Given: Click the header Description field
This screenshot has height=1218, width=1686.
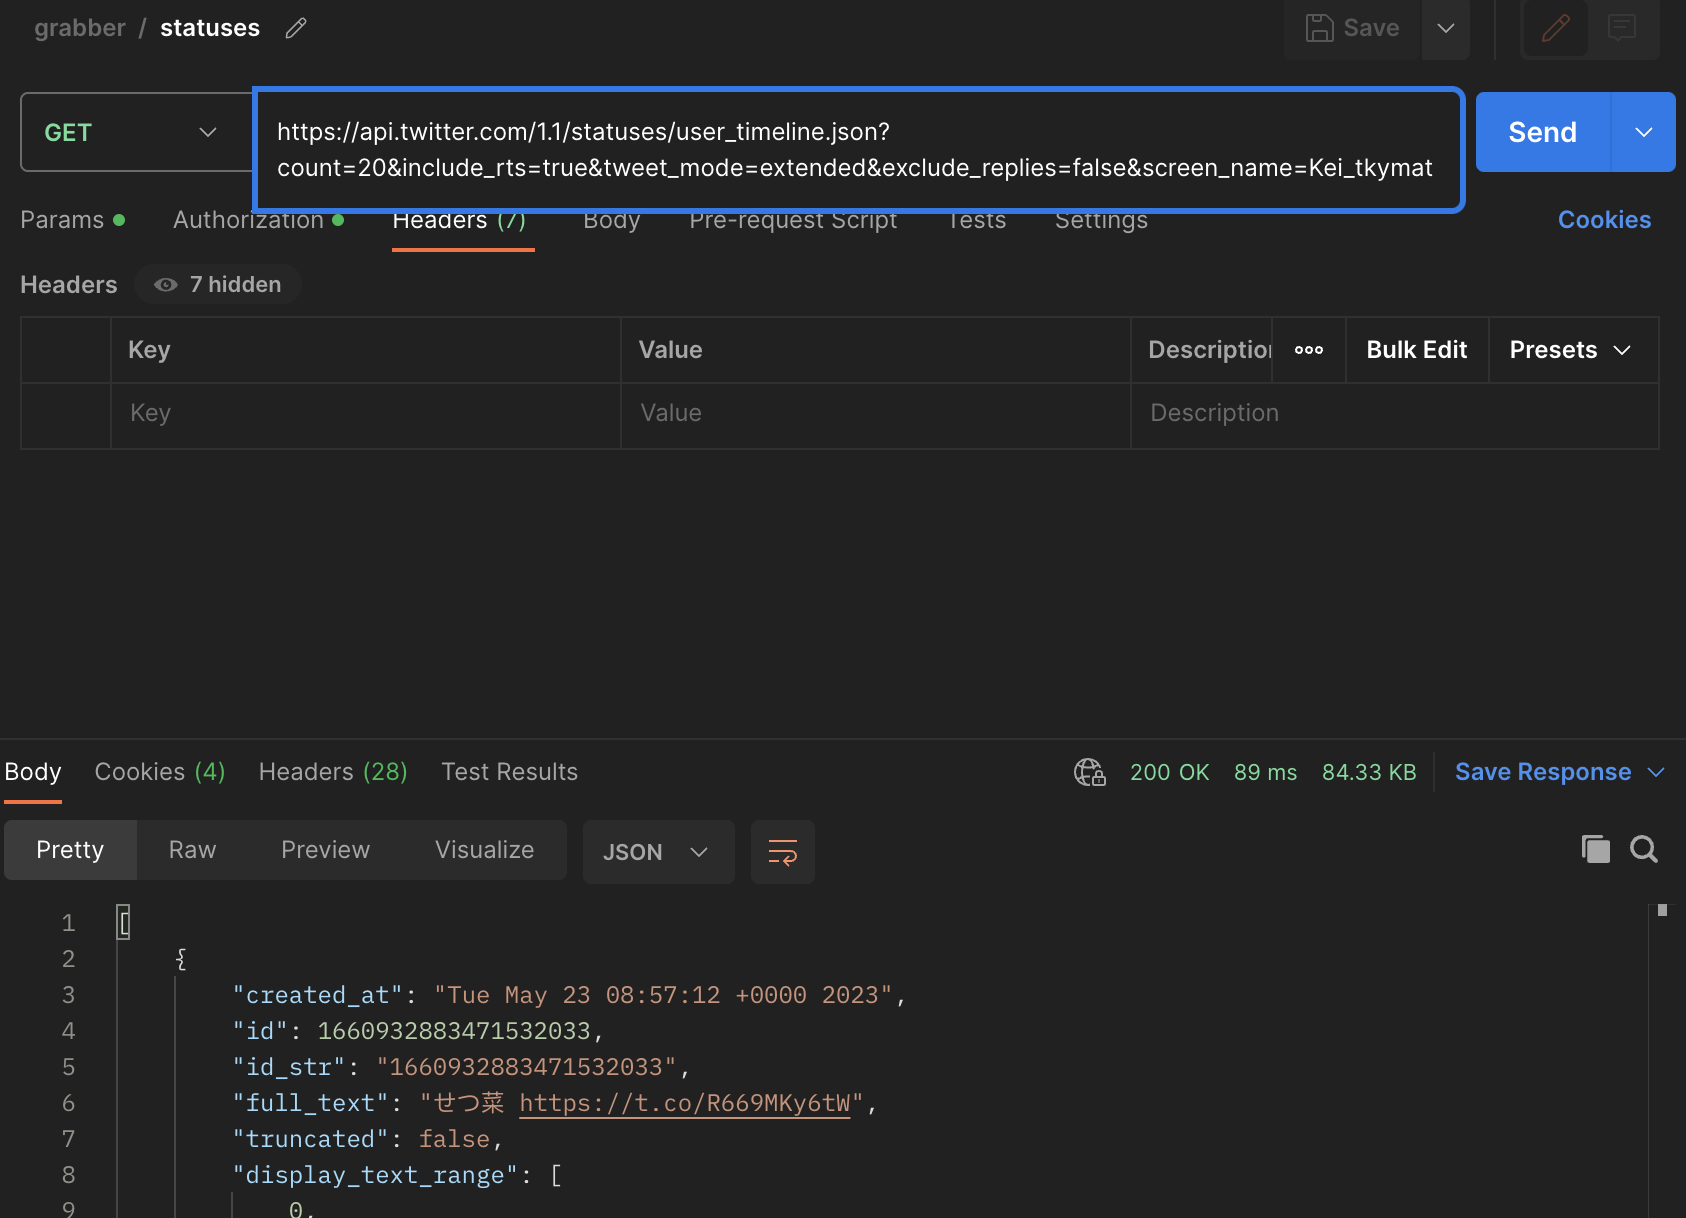Looking at the screenshot, I should click(x=1394, y=414).
